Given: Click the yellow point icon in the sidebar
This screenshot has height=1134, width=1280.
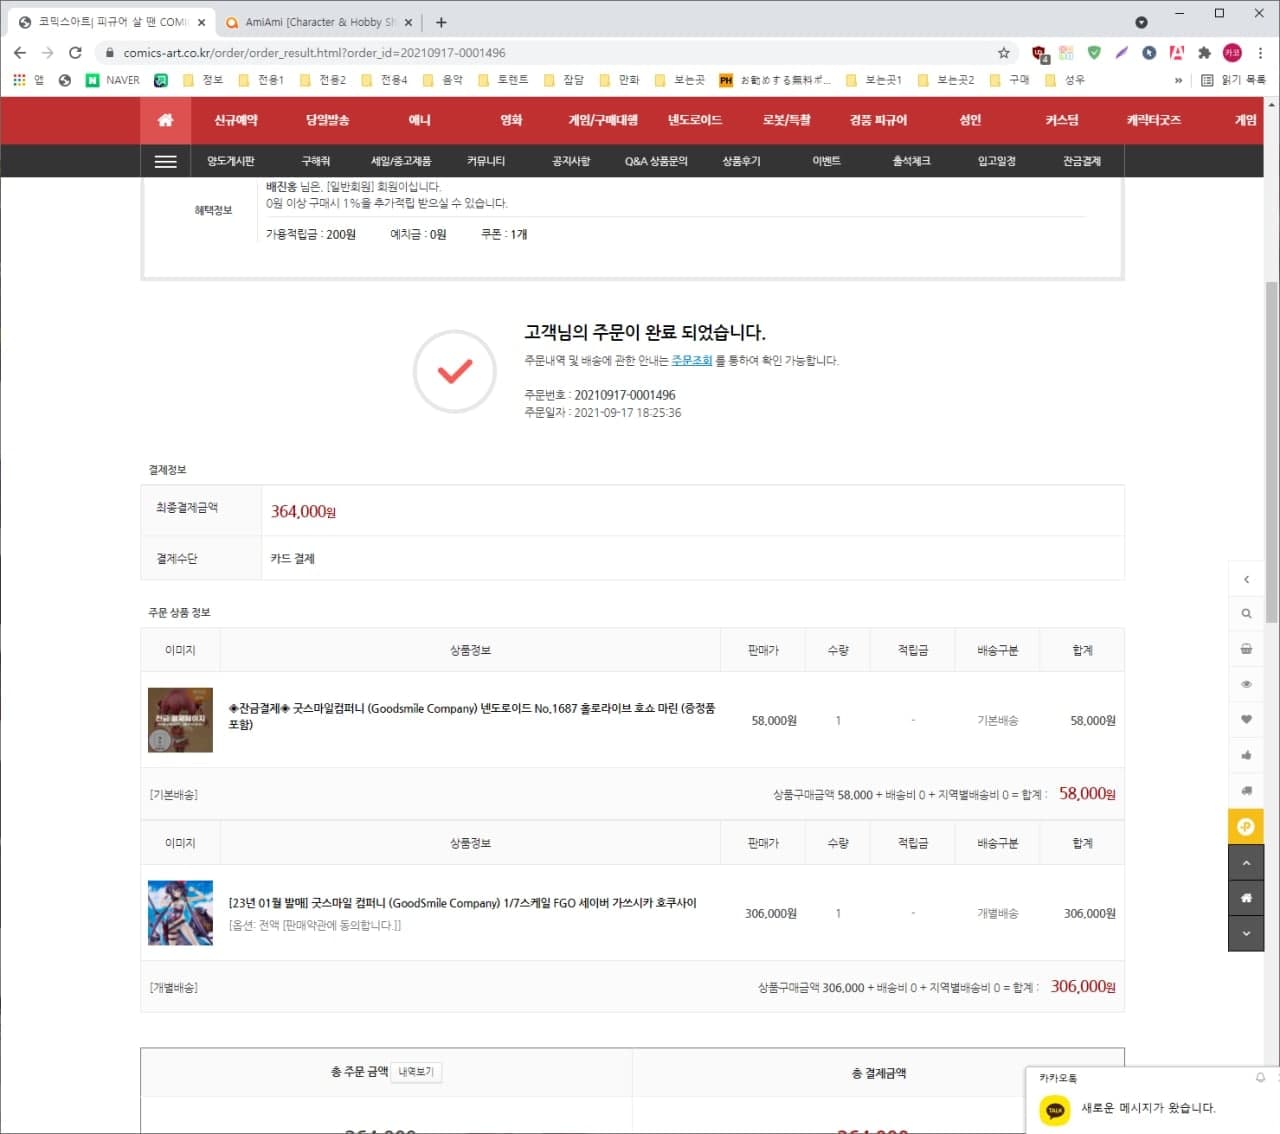Looking at the screenshot, I should (1246, 826).
